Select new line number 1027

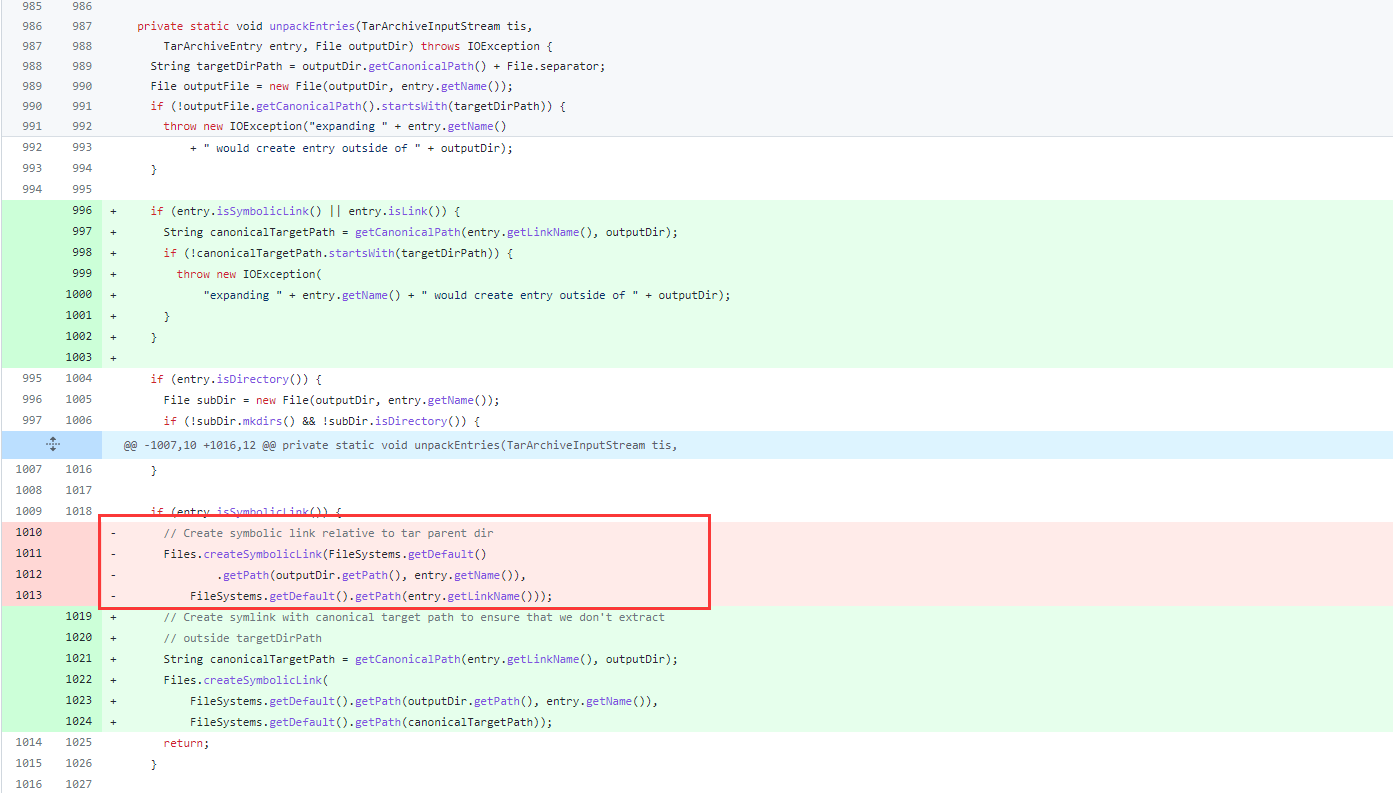(x=79, y=784)
